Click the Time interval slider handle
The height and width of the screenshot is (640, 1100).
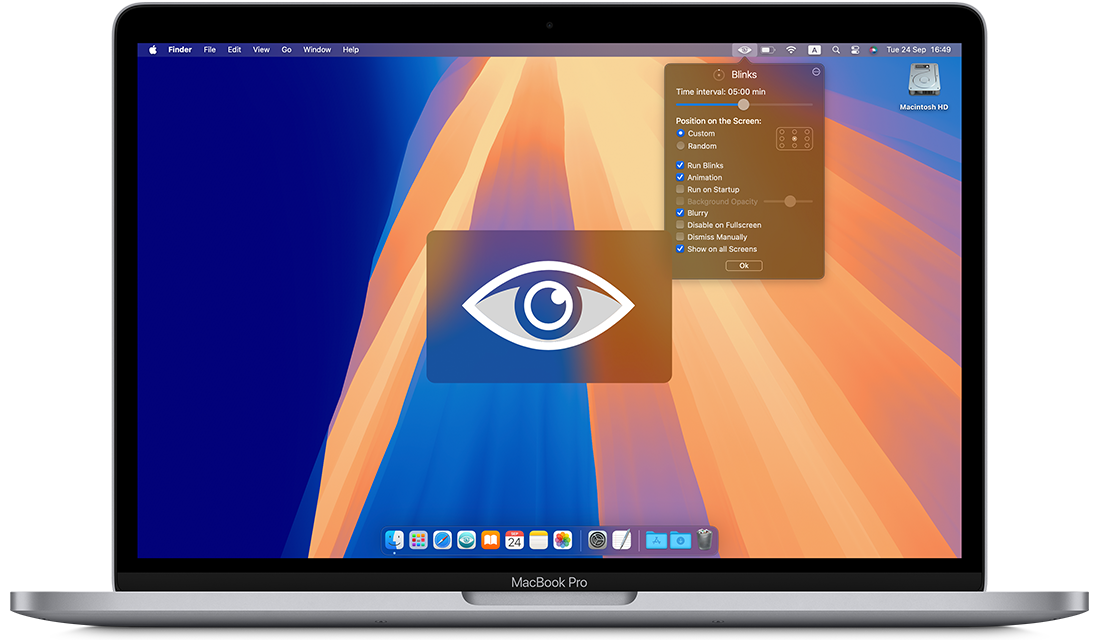pyautogui.click(x=743, y=104)
